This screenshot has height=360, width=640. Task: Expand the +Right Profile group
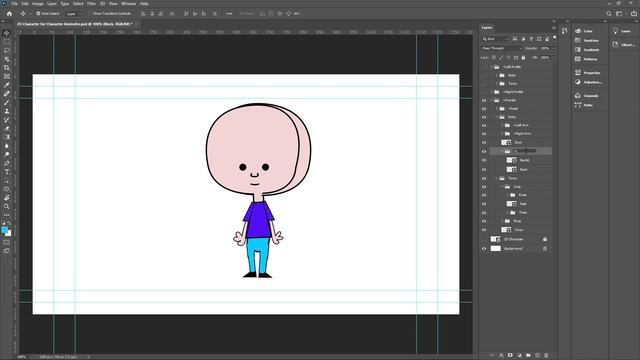(x=492, y=92)
